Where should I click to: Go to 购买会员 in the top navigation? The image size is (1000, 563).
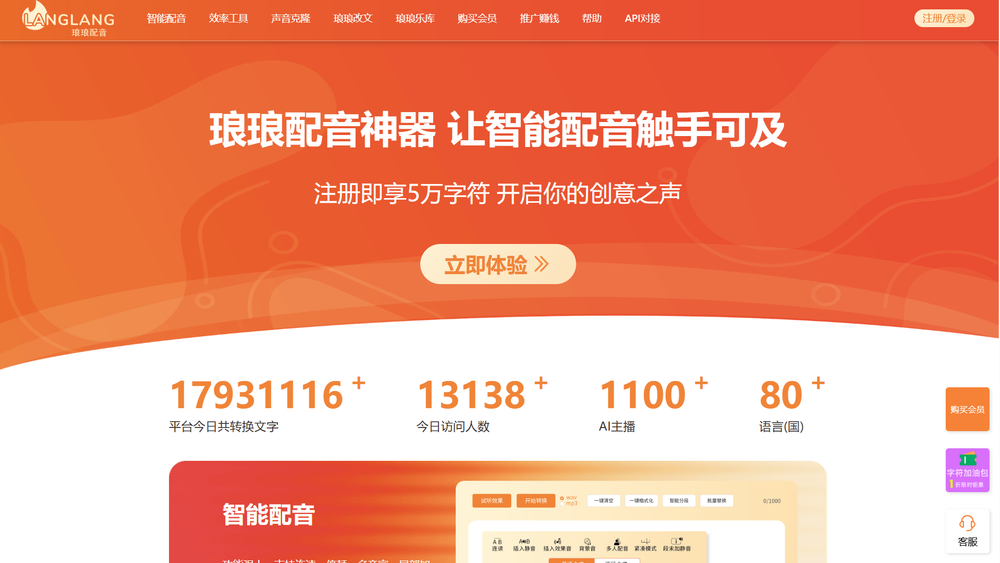pyautogui.click(x=477, y=18)
